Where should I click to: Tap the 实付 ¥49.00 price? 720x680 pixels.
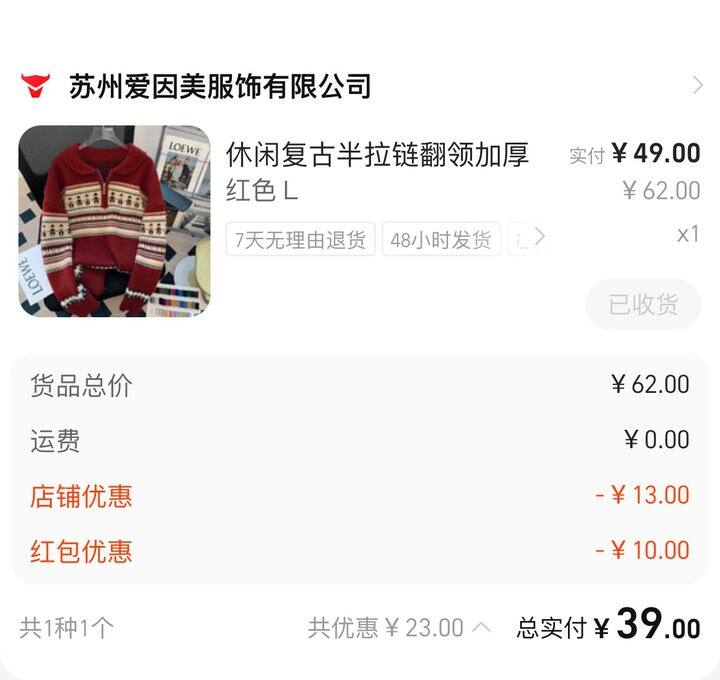[x=635, y=154]
